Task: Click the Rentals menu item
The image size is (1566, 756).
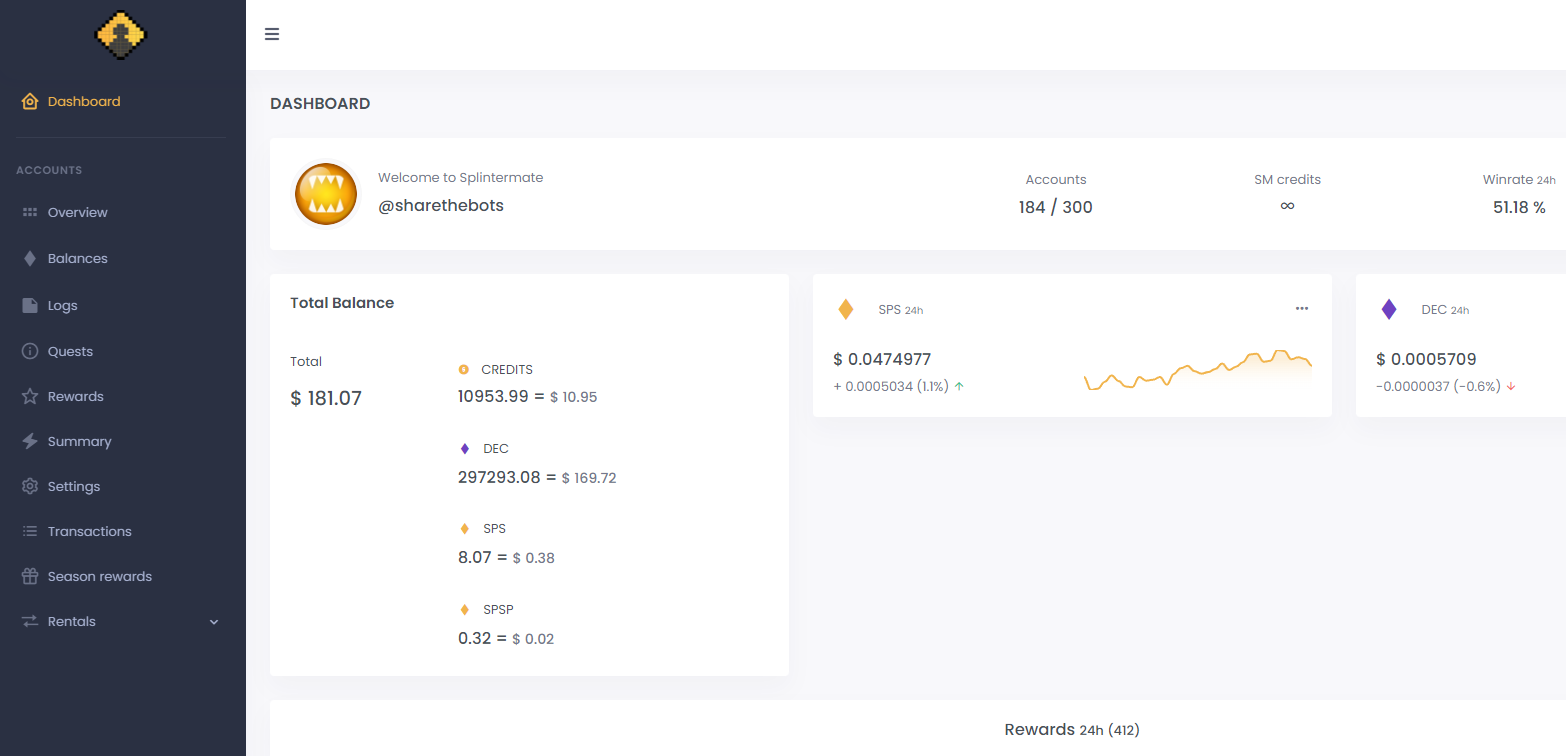Action: pos(72,621)
